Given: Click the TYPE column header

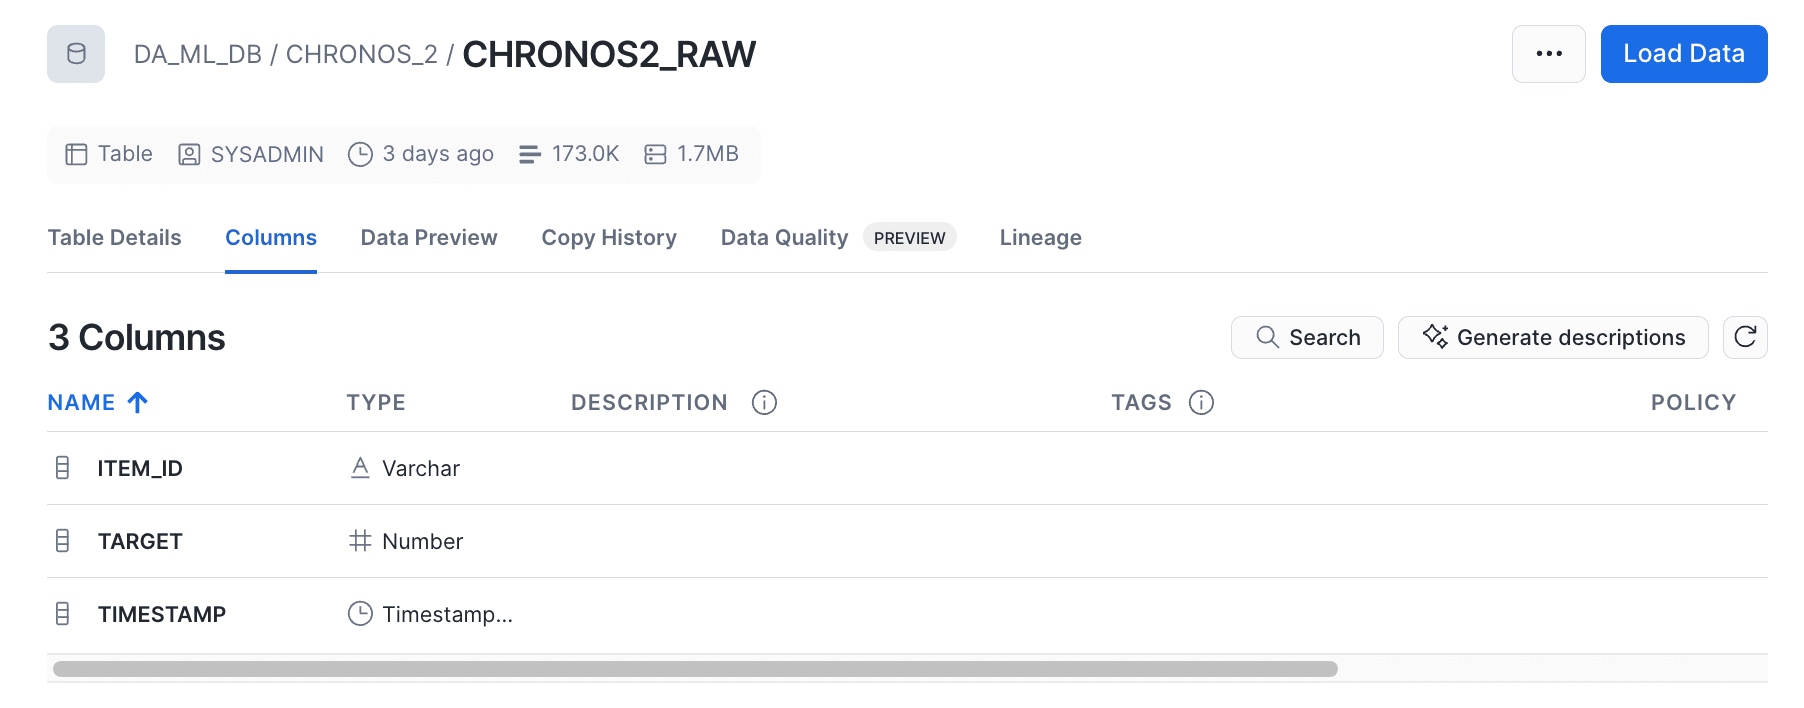Looking at the screenshot, I should pyautogui.click(x=376, y=403).
